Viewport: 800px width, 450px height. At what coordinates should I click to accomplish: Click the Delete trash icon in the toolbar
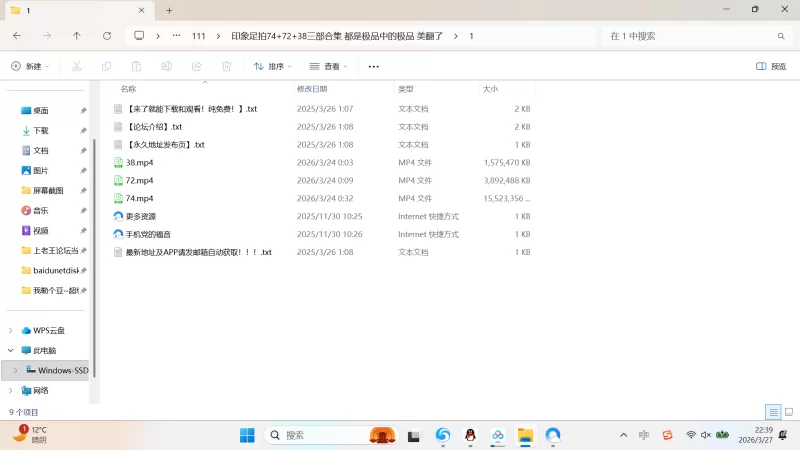click(x=227, y=66)
